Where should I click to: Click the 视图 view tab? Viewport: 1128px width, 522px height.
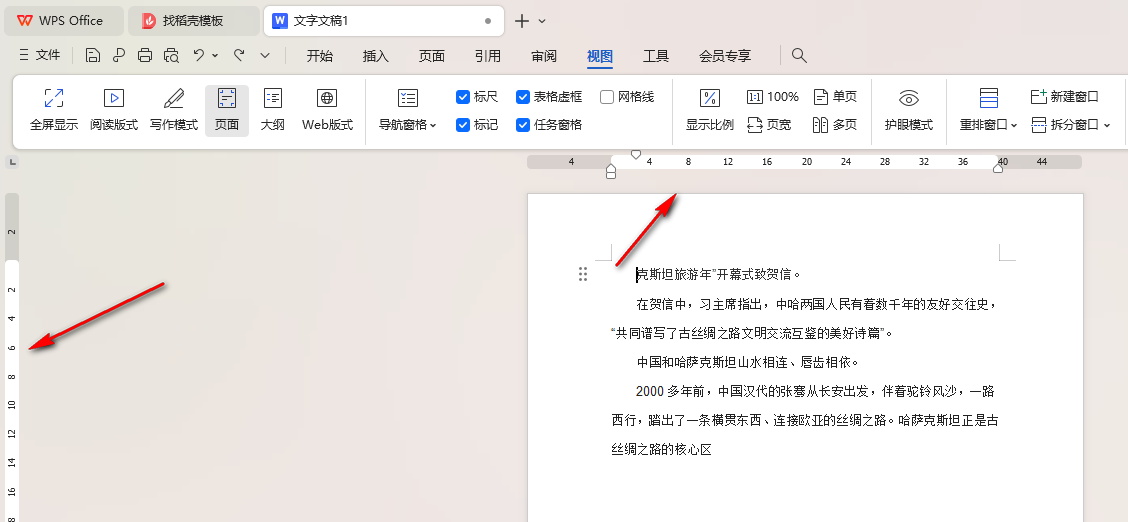tap(600, 56)
